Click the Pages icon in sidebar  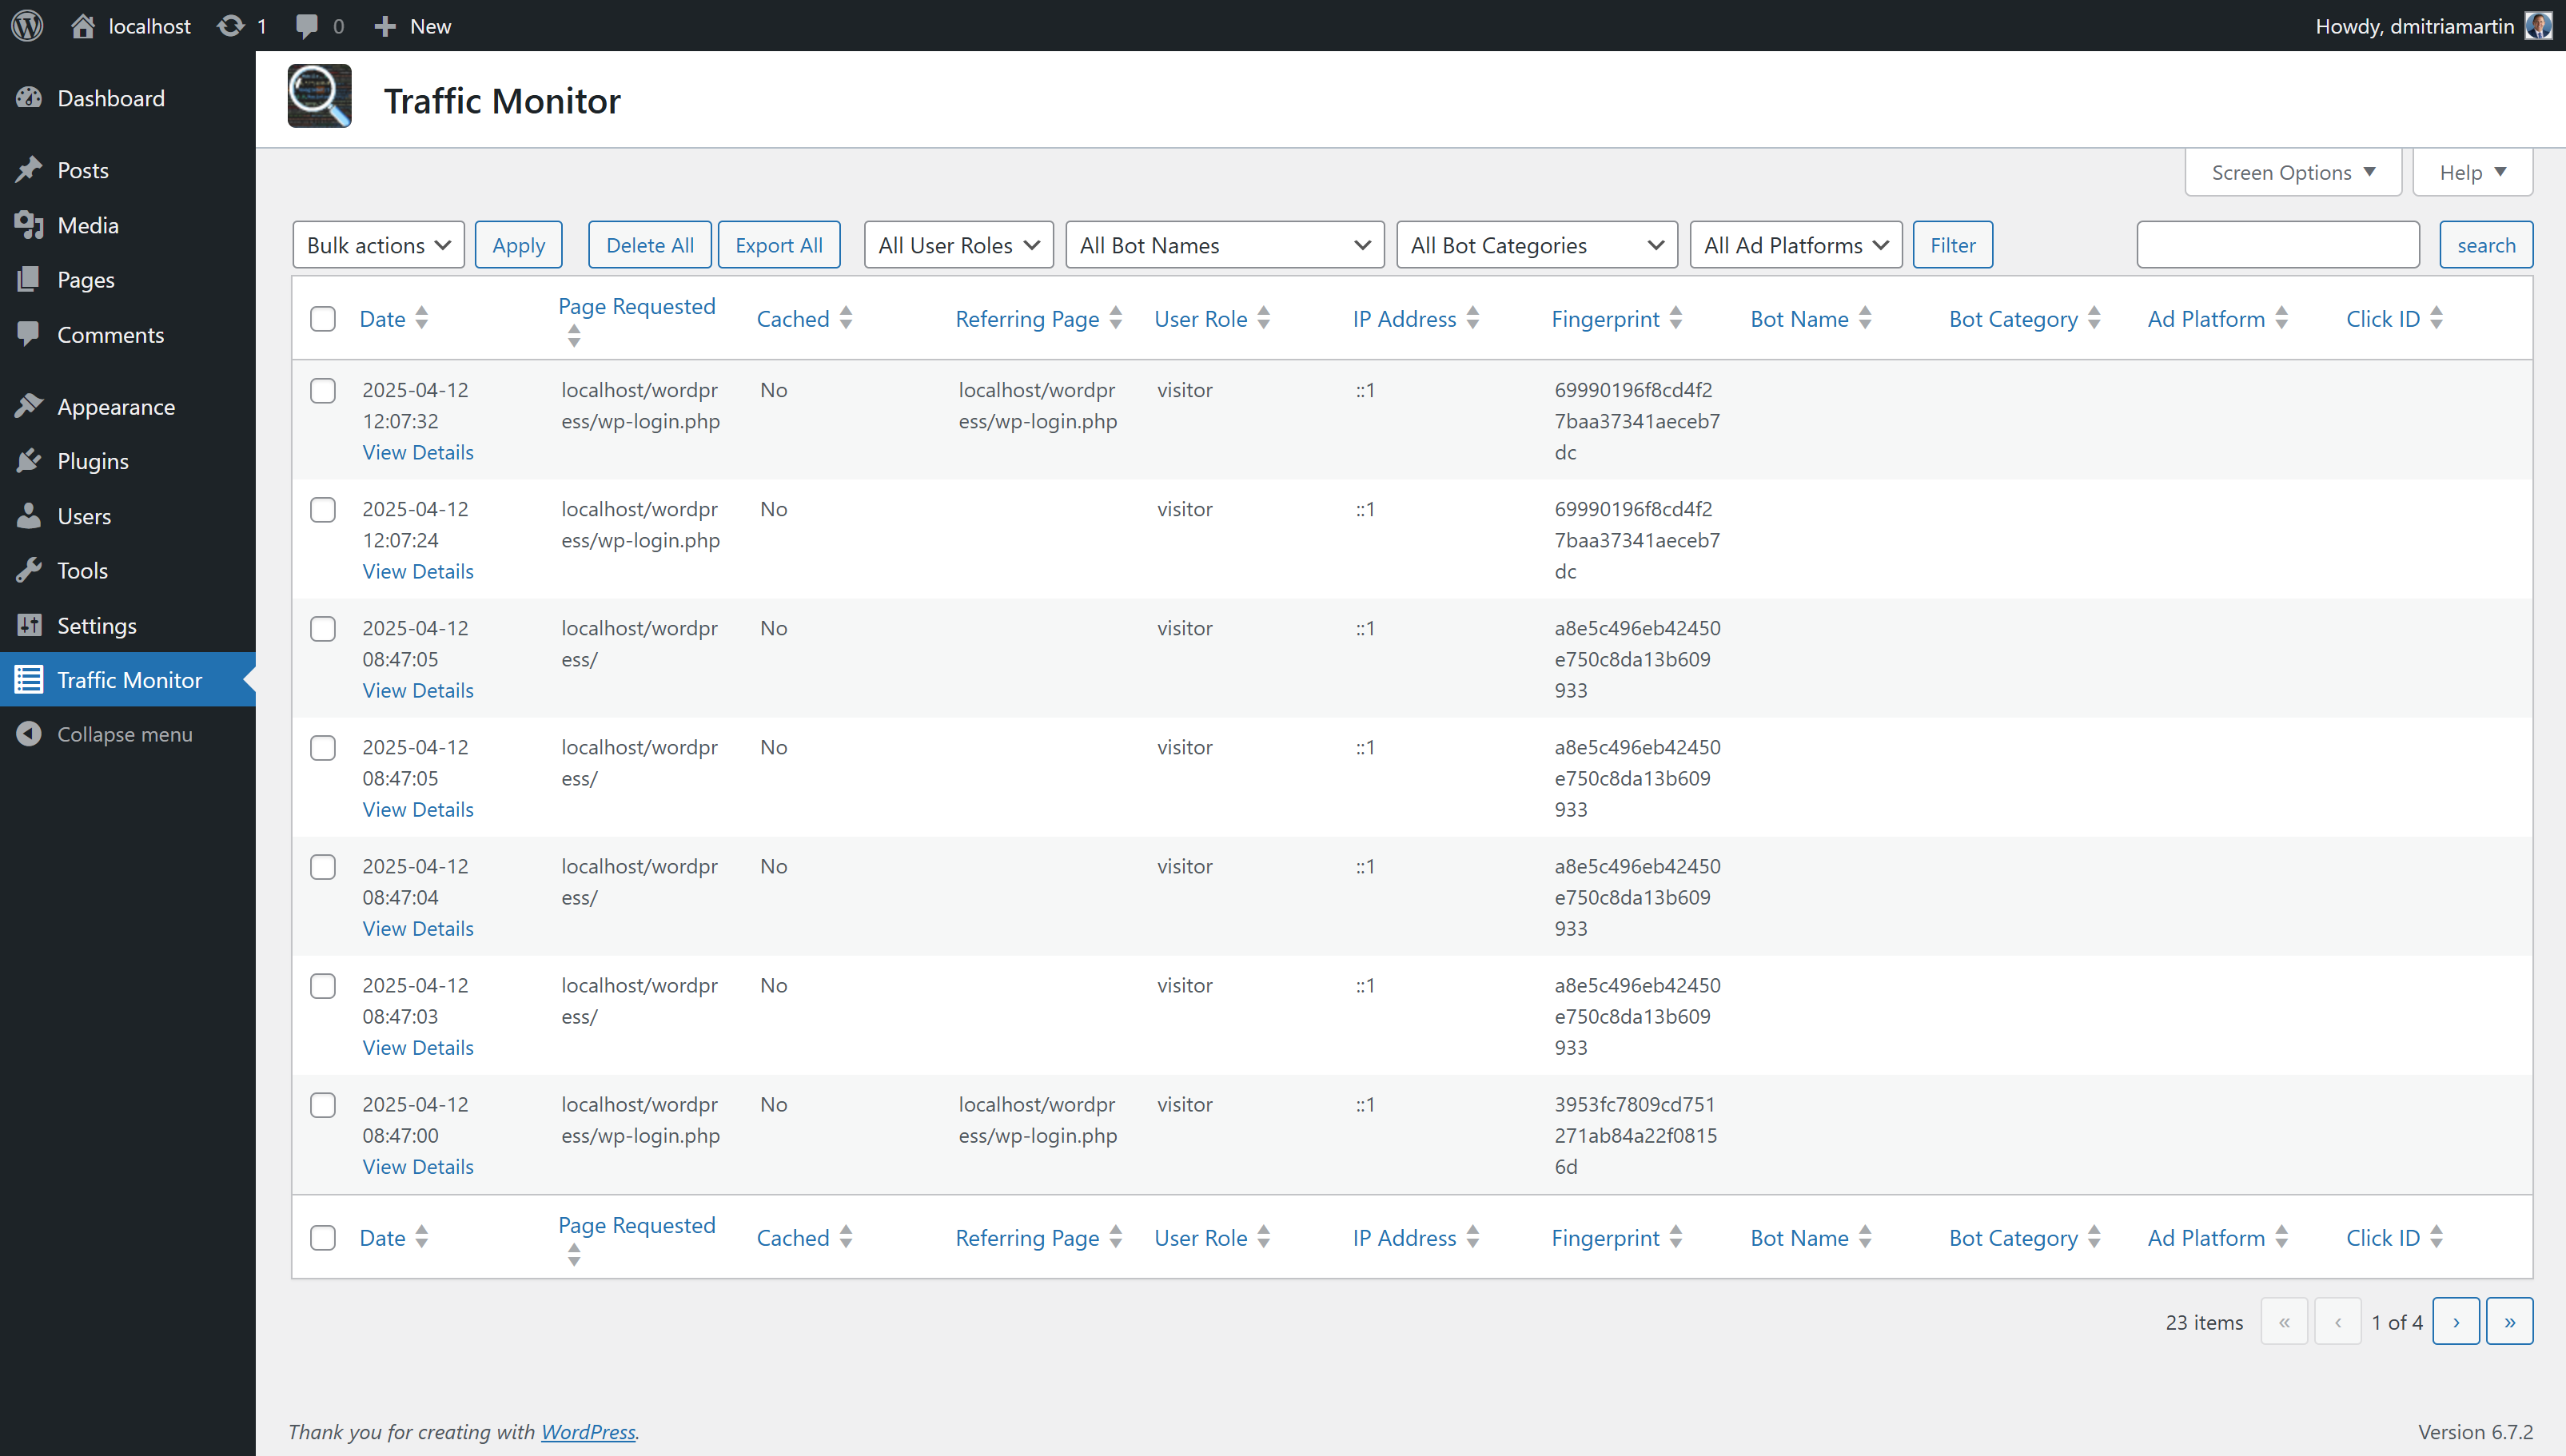[x=29, y=280]
